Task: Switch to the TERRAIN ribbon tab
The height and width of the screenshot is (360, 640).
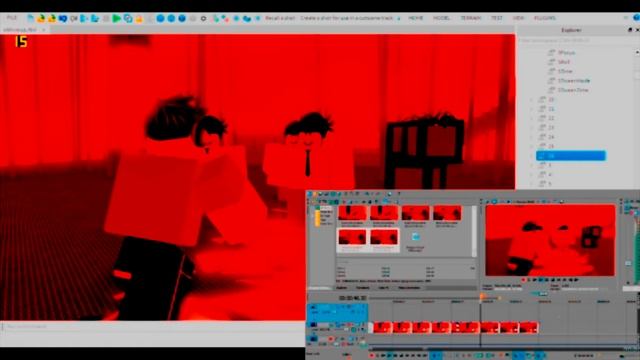Action: pos(470,18)
